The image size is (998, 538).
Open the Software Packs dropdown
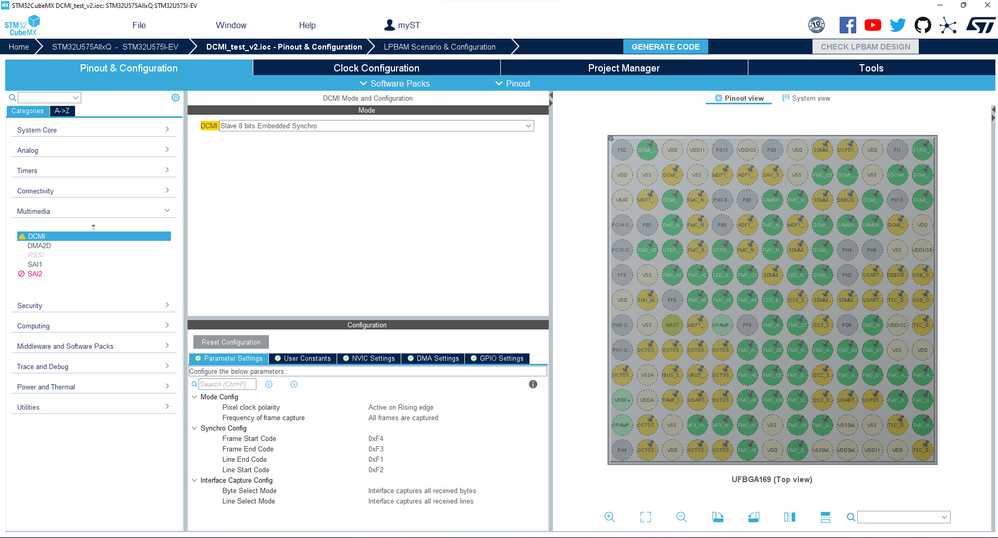point(395,83)
